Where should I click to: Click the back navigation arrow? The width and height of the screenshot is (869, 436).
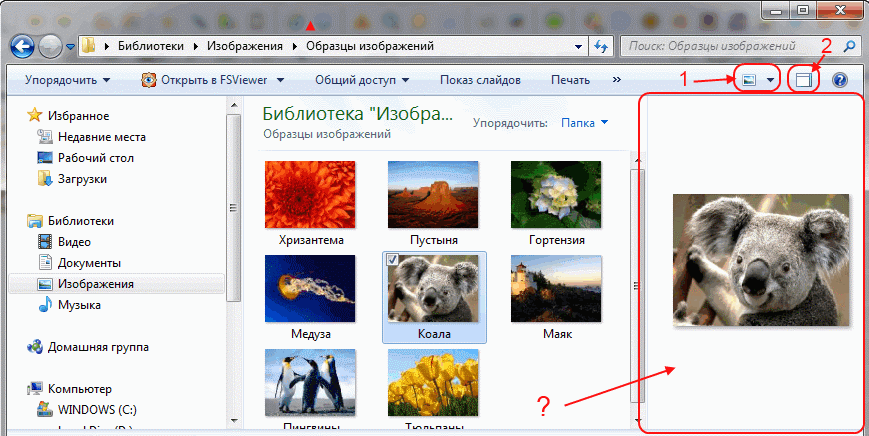click(x=24, y=46)
